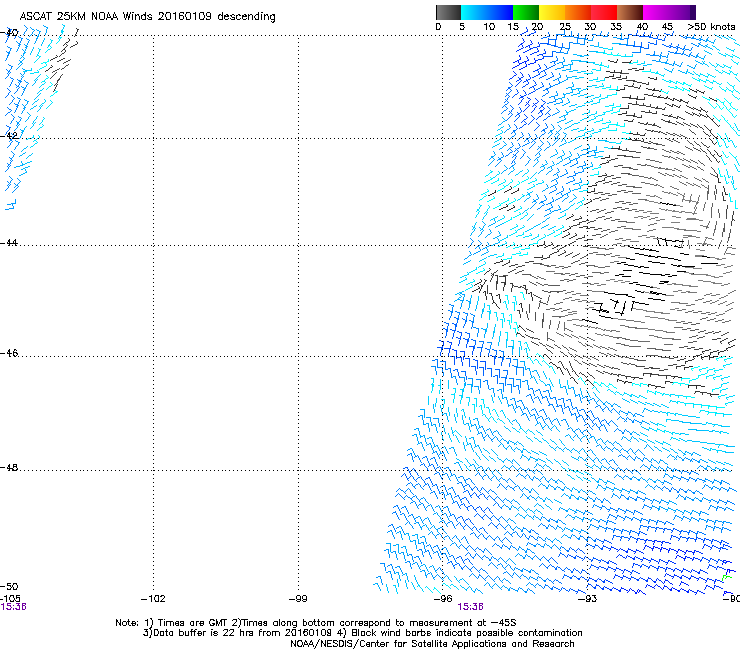Click legend label "20"

[x=538, y=27]
